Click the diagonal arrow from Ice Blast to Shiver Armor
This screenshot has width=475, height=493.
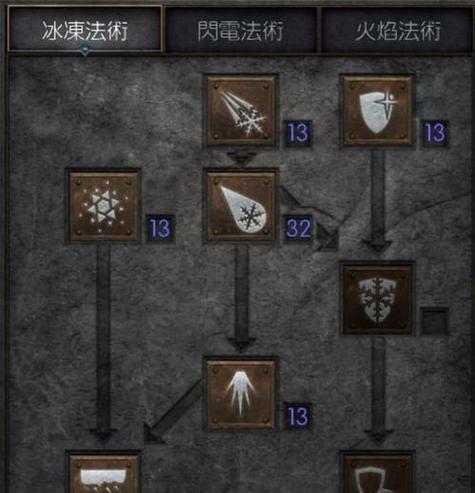click(x=310, y=218)
